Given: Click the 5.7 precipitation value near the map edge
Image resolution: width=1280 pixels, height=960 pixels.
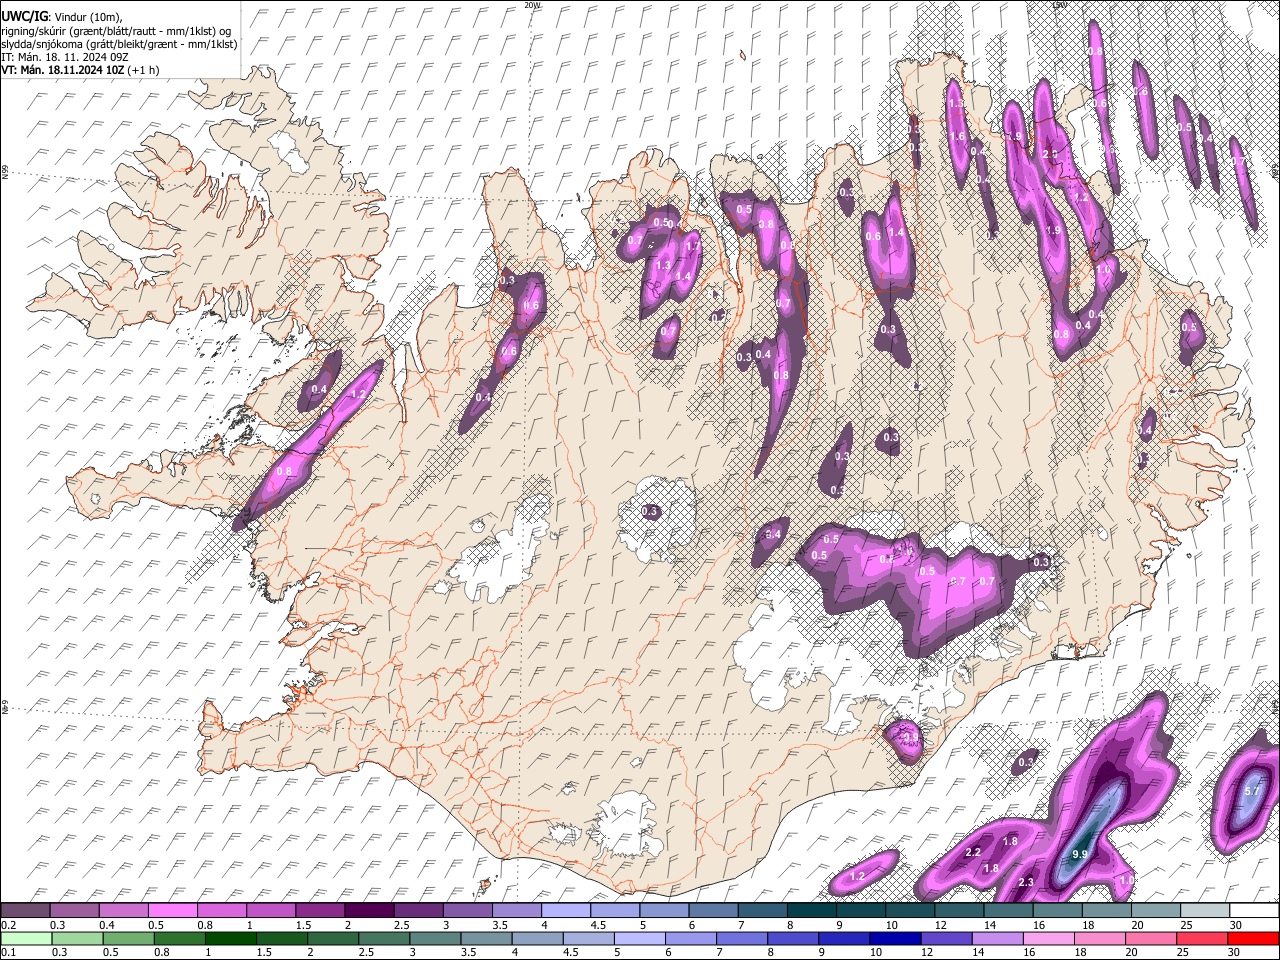Looking at the screenshot, I should coord(1254,791).
